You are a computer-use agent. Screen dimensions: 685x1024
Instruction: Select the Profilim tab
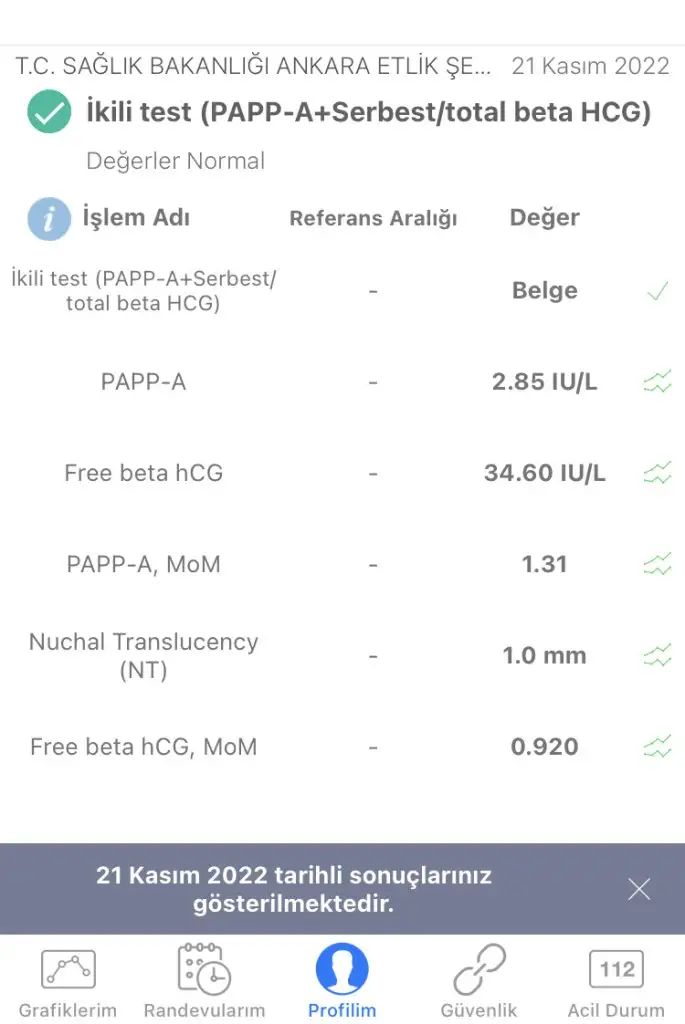pyautogui.click(x=342, y=982)
